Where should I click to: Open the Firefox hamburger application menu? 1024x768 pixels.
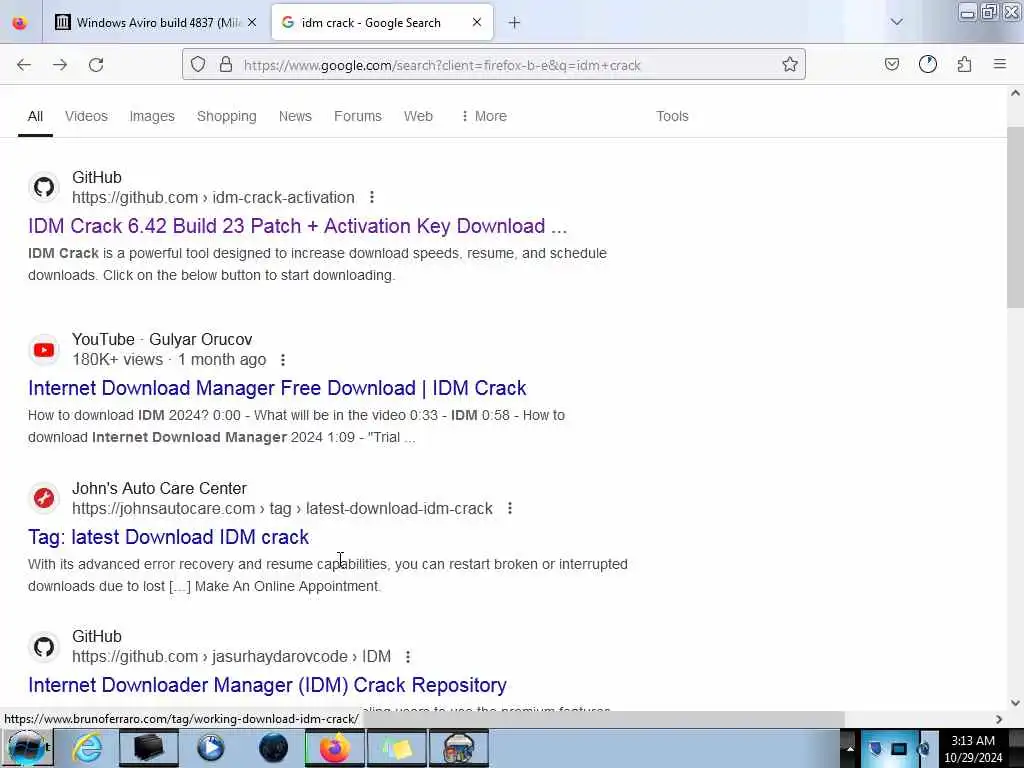[1000, 65]
